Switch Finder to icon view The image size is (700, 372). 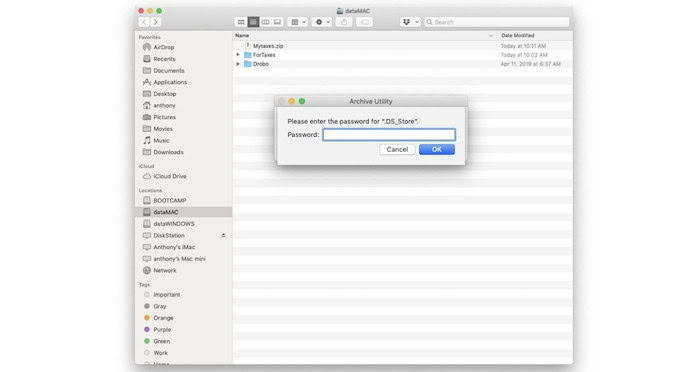(x=241, y=22)
